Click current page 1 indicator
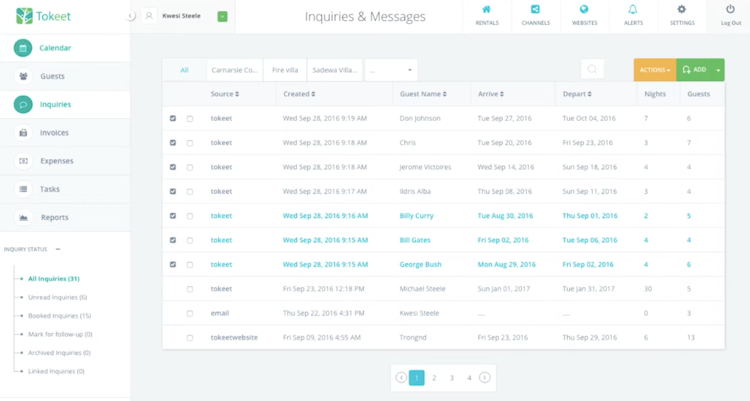 pyautogui.click(x=417, y=378)
